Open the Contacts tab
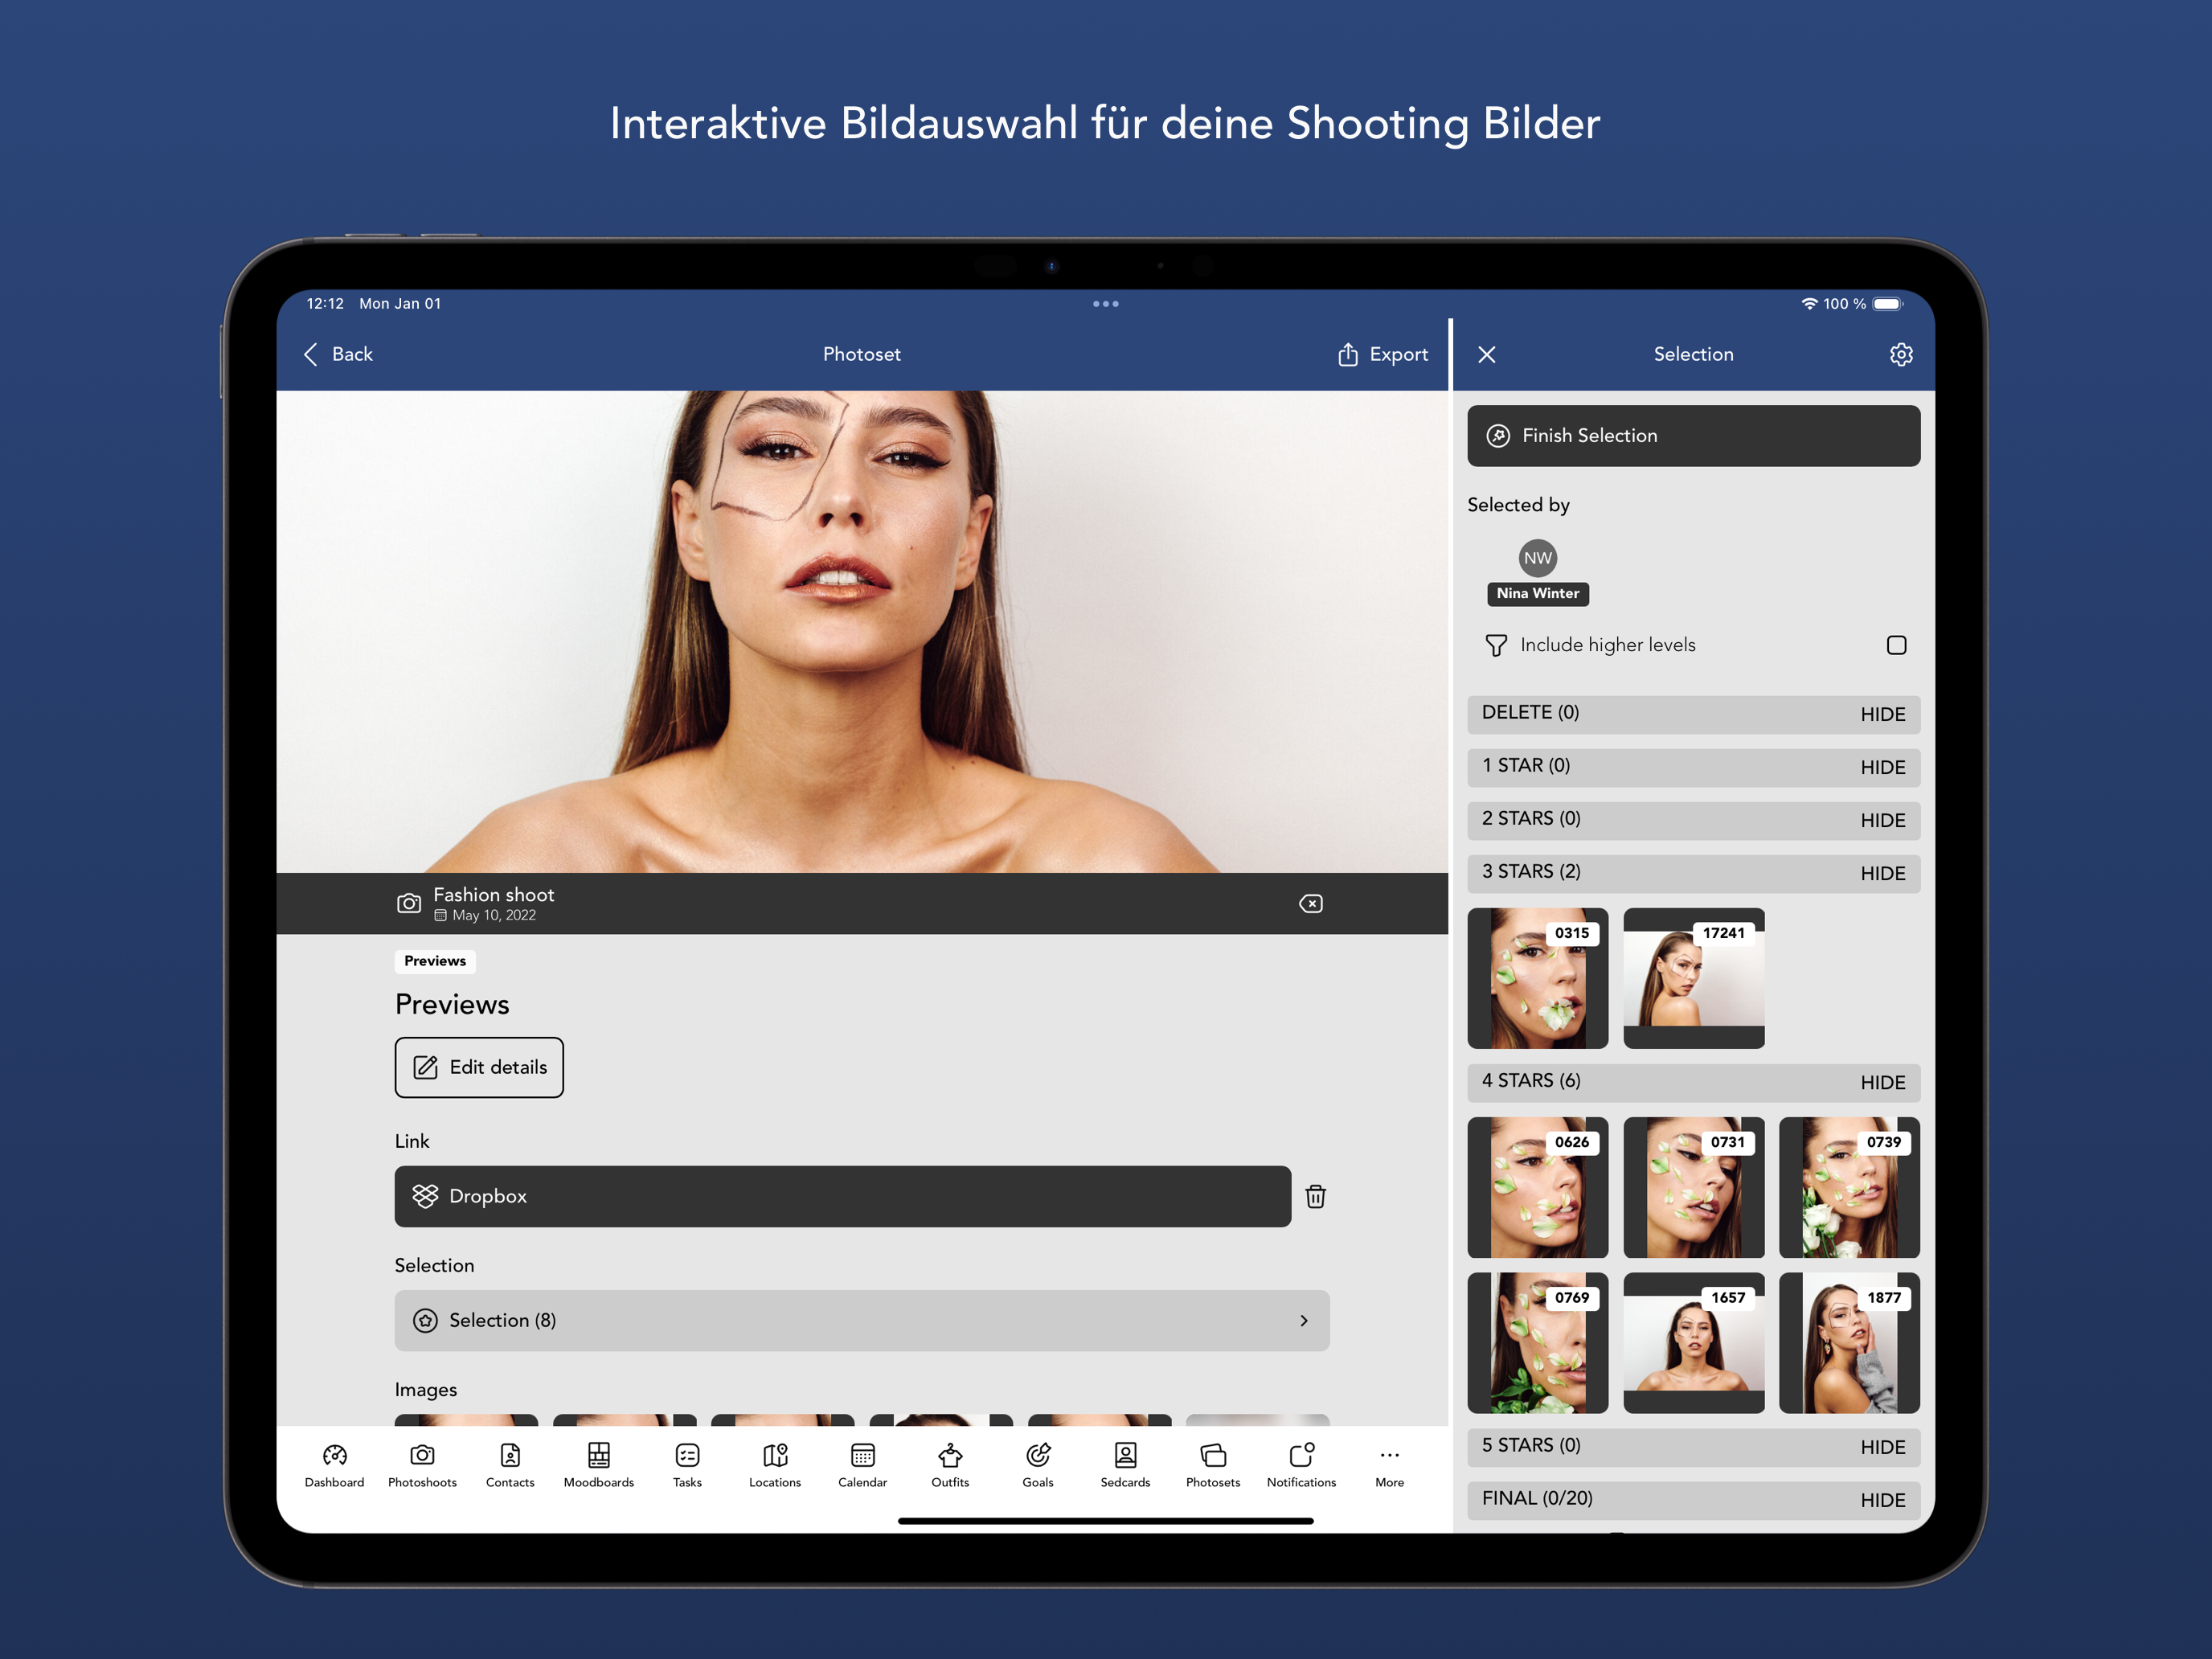This screenshot has height=1659, width=2212. 510,1465
